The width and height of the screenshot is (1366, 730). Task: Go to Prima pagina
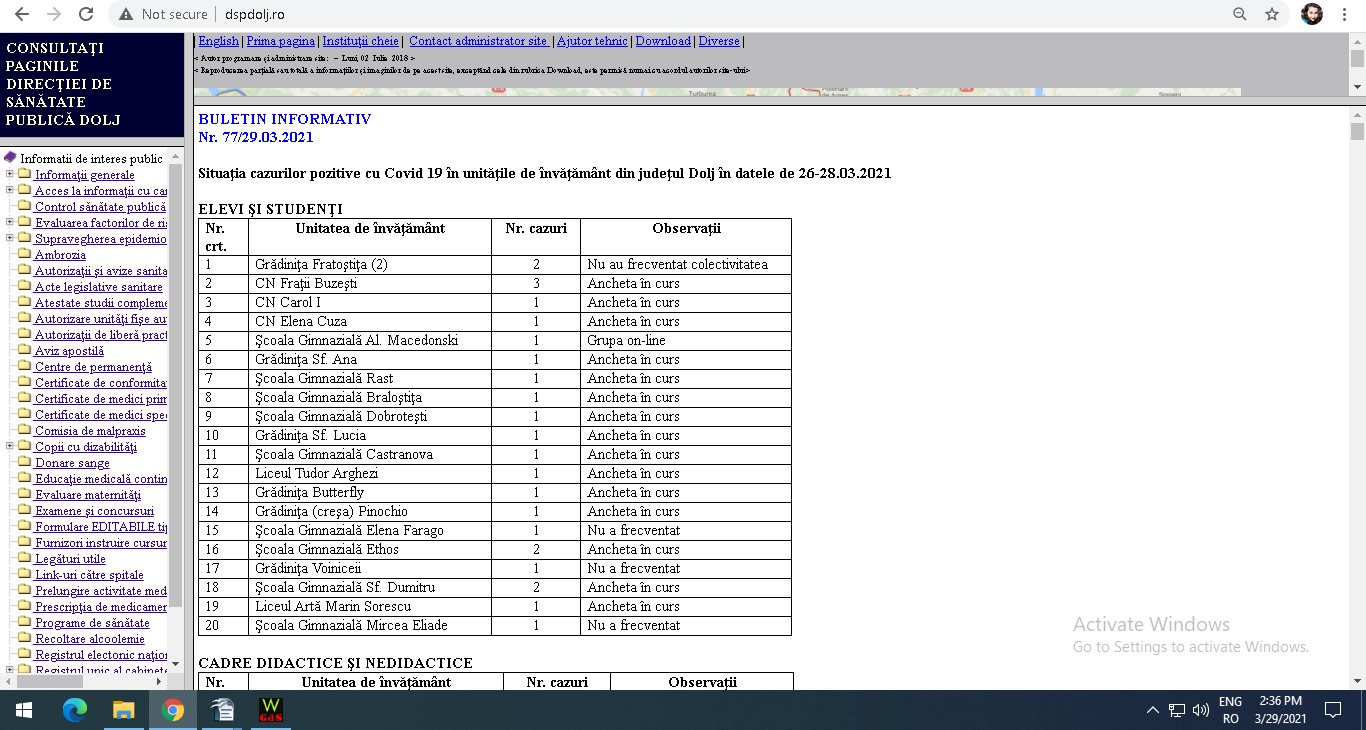[280, 41]
